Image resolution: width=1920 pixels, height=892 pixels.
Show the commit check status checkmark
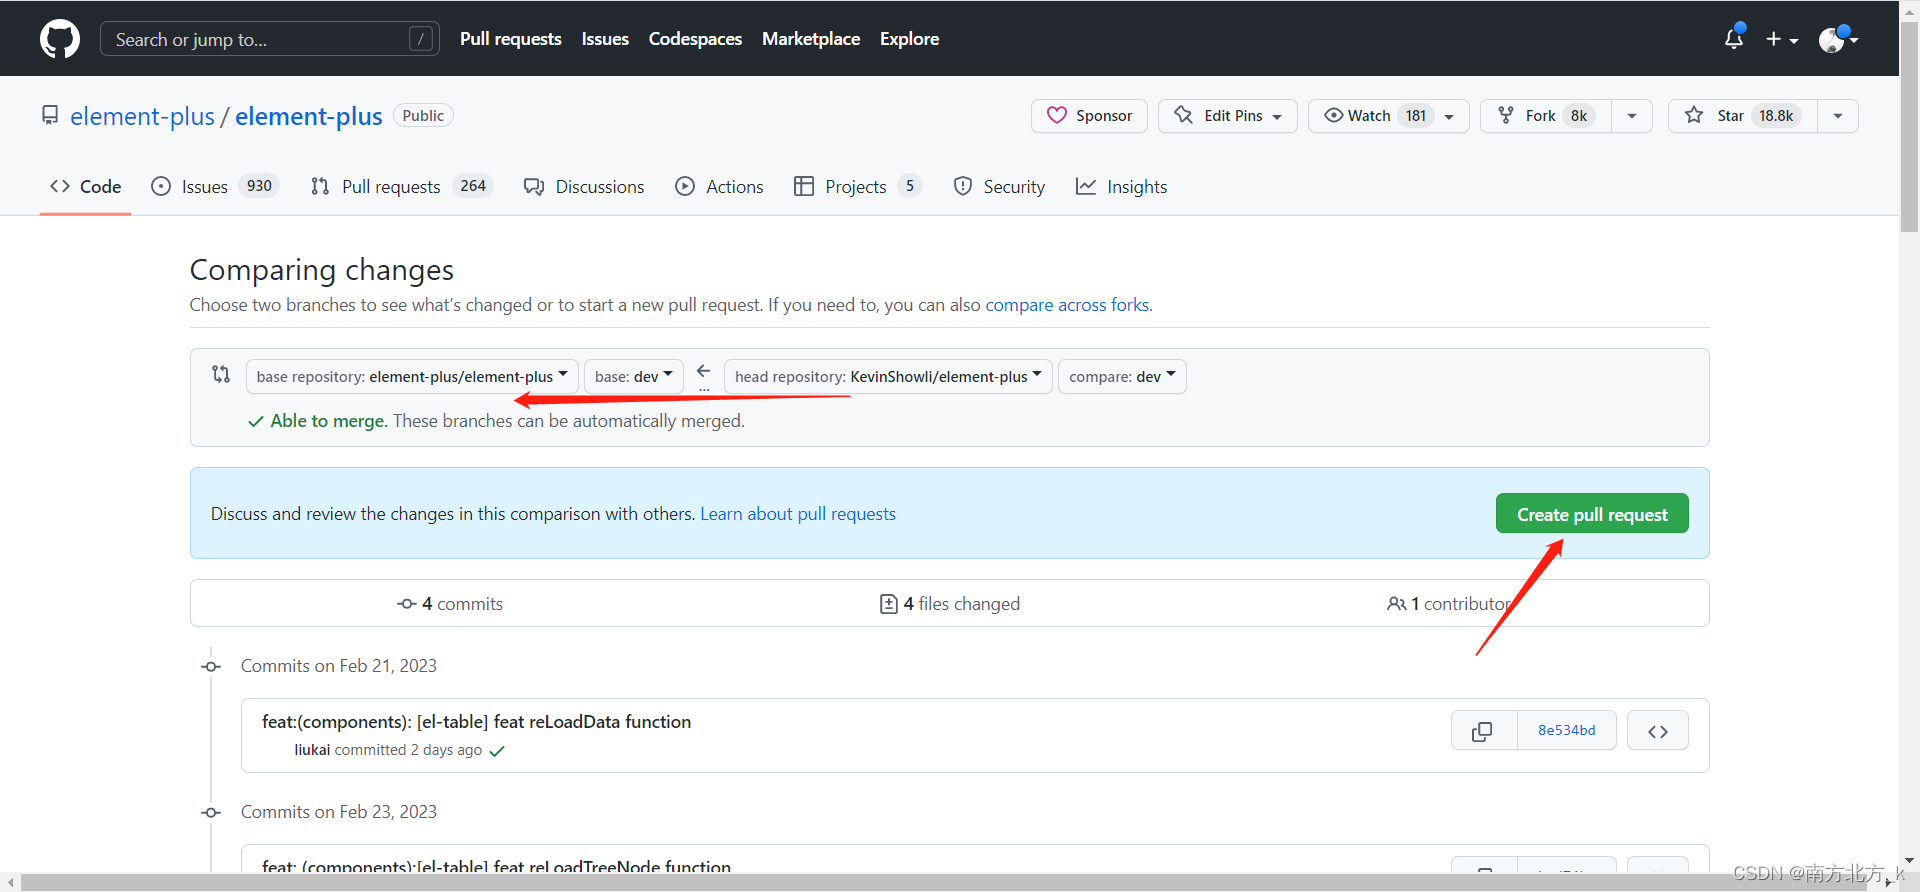(497, 751)
